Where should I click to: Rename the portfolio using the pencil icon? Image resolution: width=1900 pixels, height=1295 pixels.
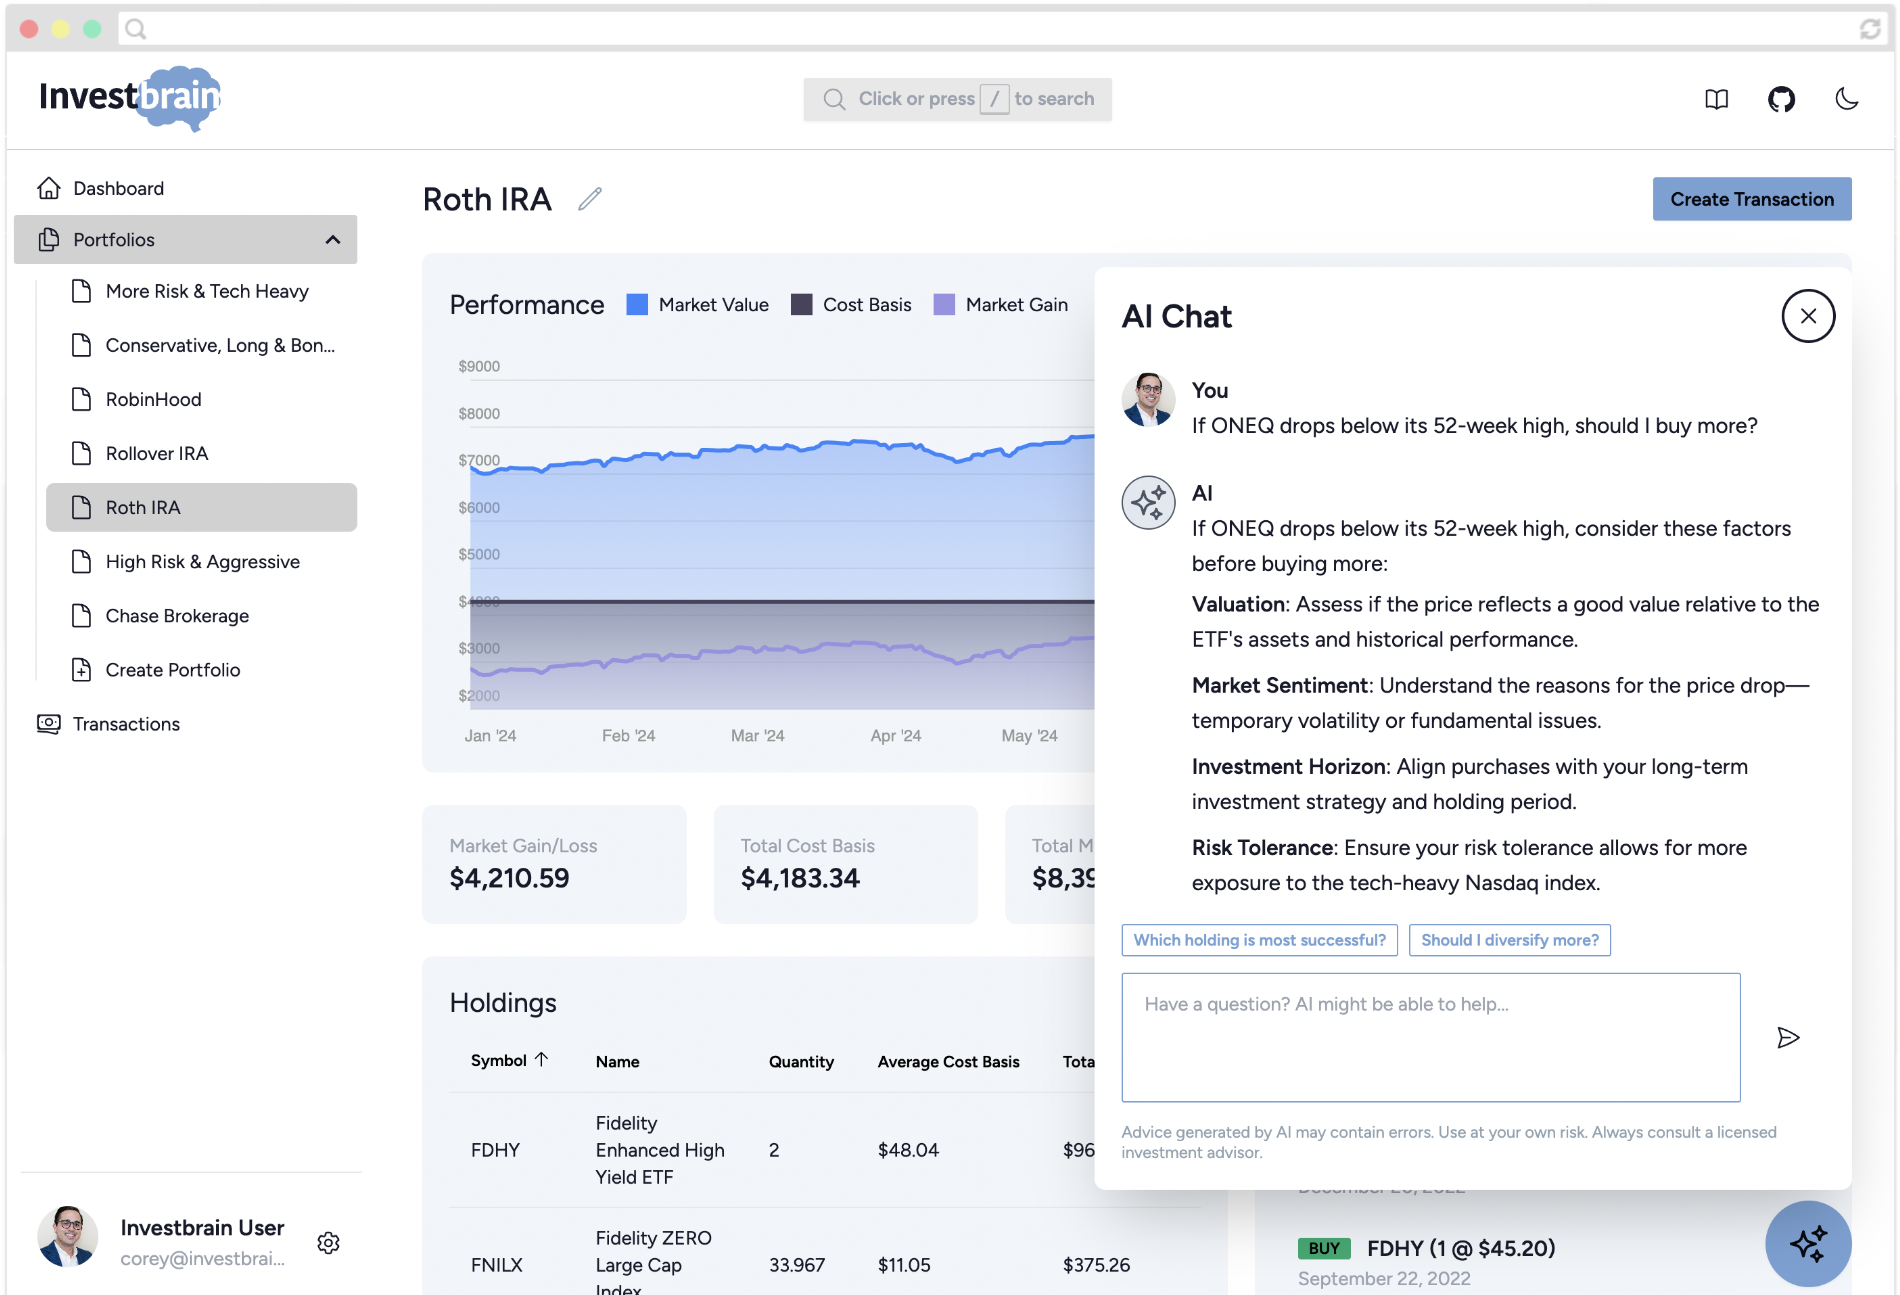589,199
